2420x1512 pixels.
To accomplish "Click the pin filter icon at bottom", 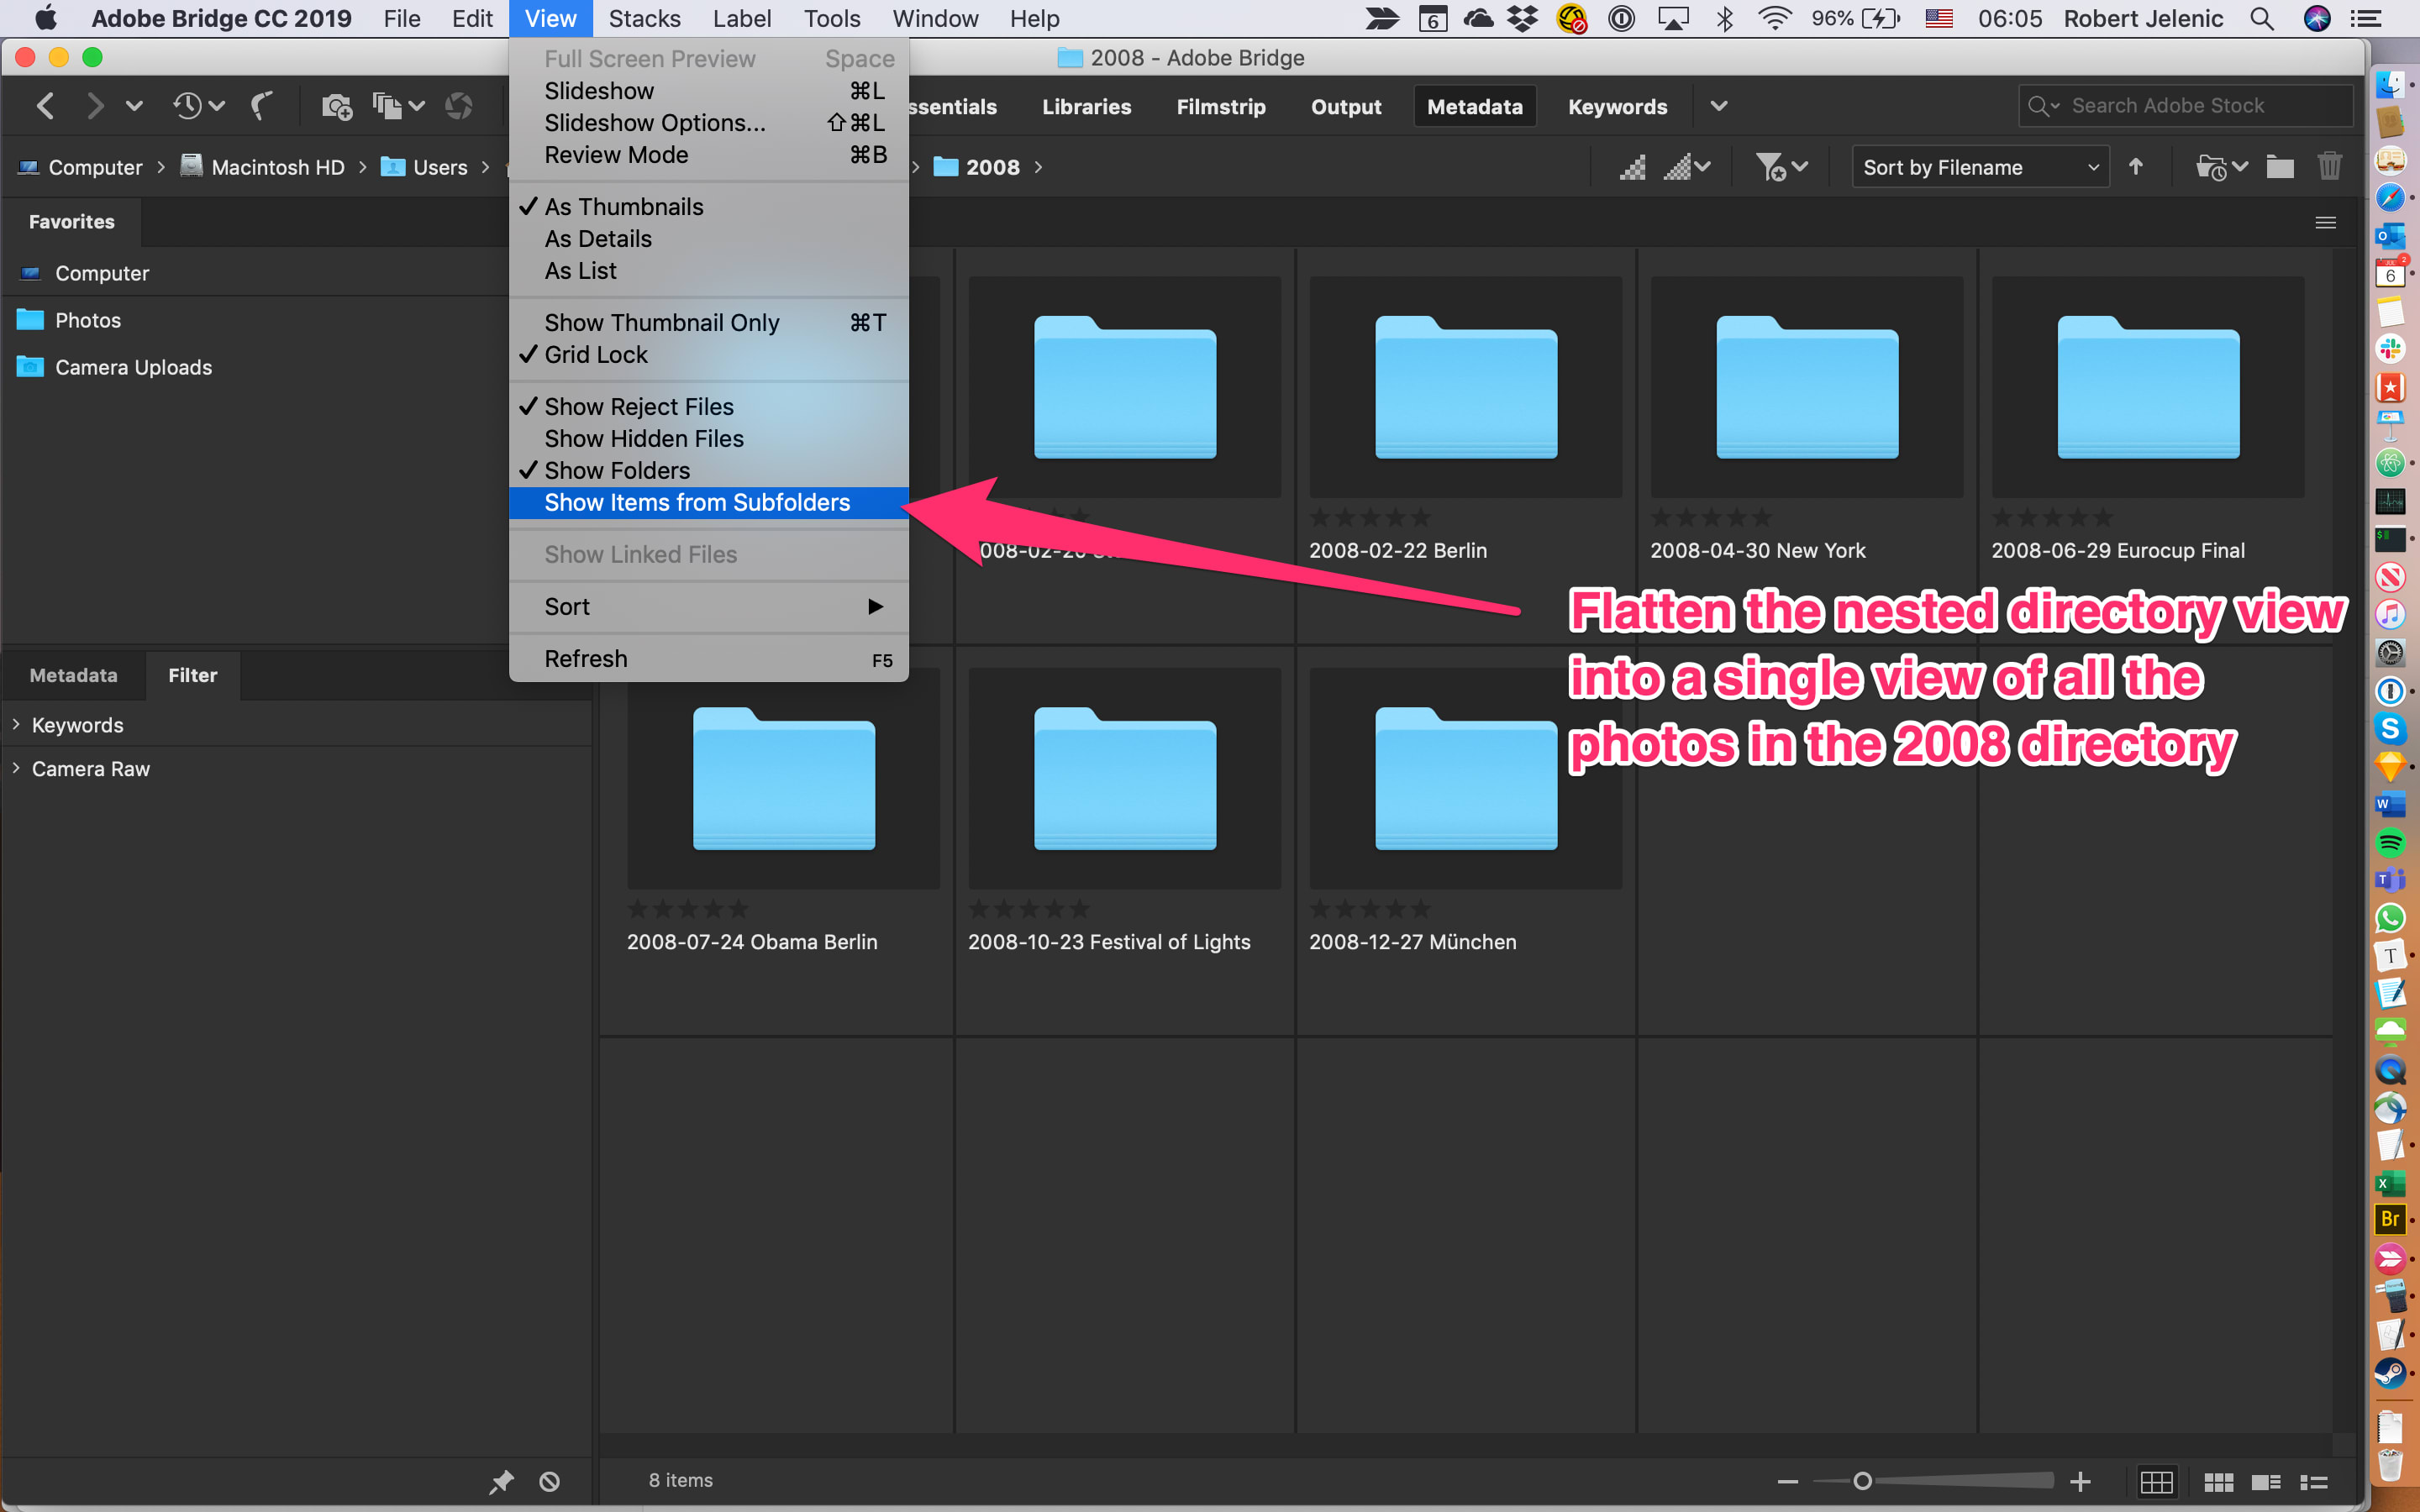I will 501,1481.
